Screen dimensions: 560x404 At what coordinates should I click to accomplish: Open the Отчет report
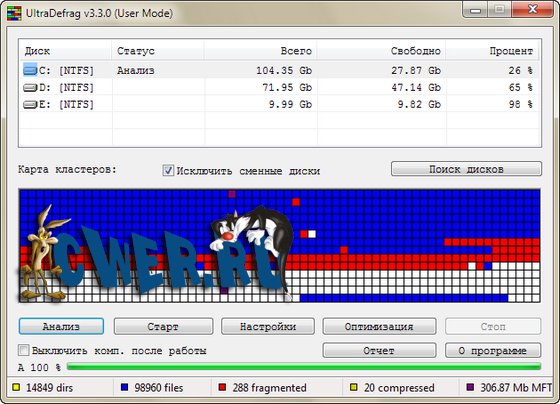click(x=379, y=350)
